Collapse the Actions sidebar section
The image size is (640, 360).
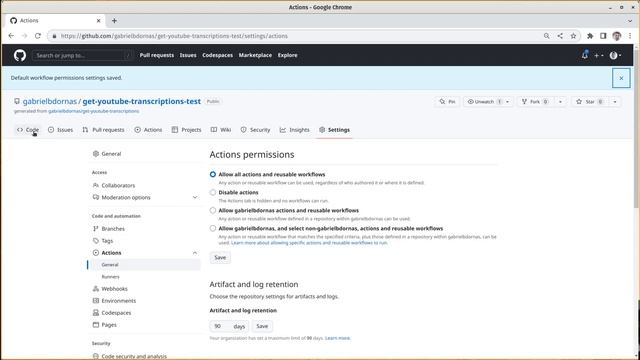195,253
